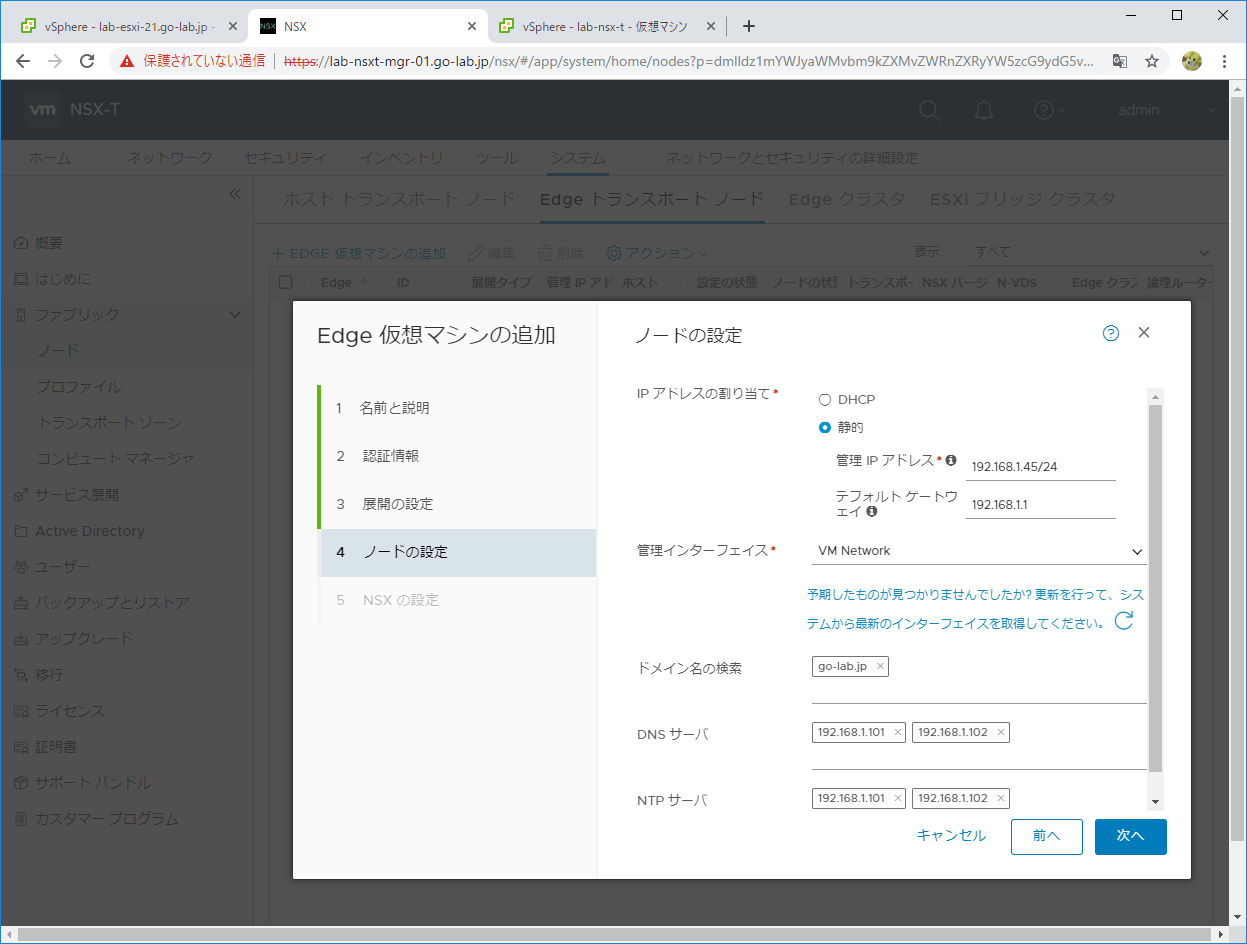Open バックアップとリストア in the sidebar

point(112,603)
